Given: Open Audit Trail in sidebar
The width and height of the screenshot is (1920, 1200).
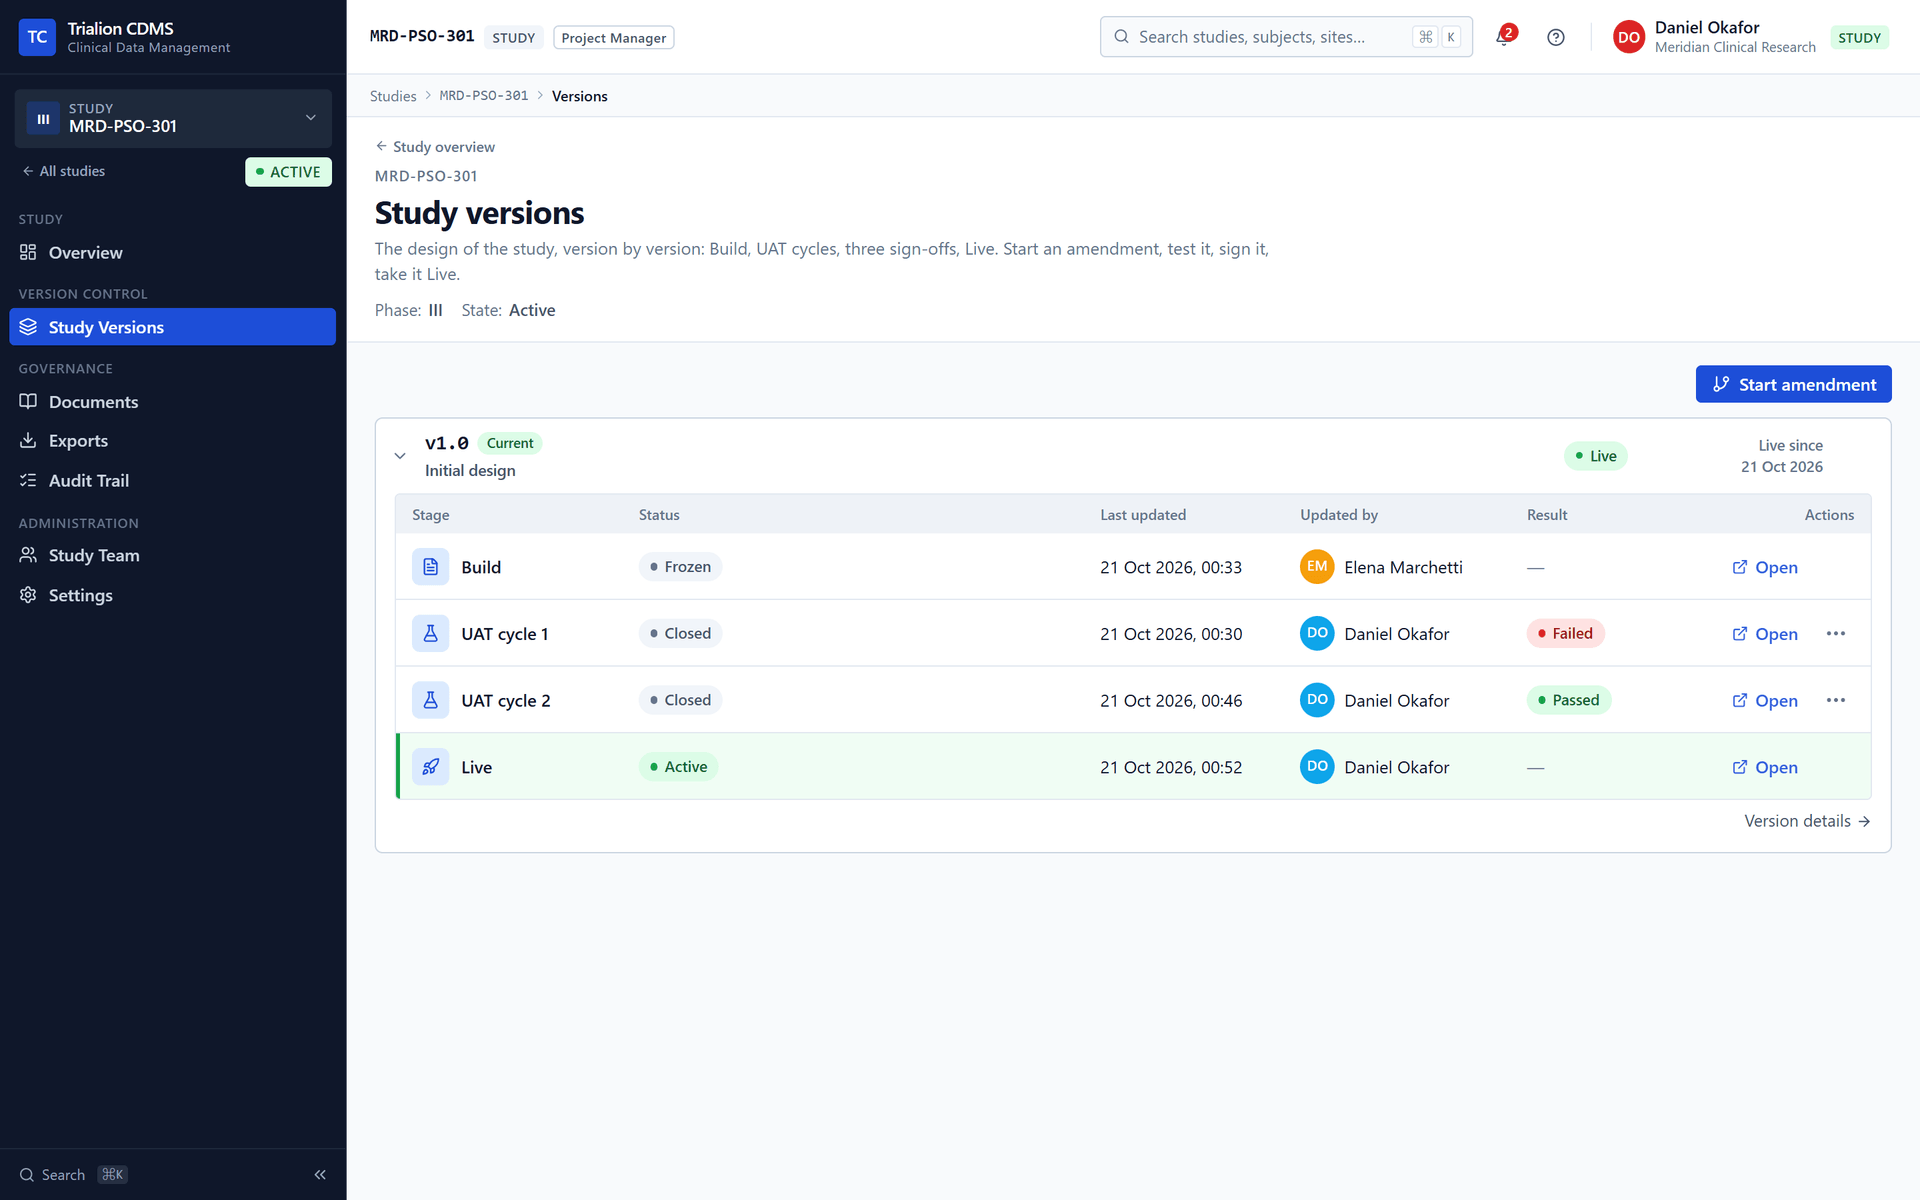Looking at the screenshot, I should click(172, 481).
